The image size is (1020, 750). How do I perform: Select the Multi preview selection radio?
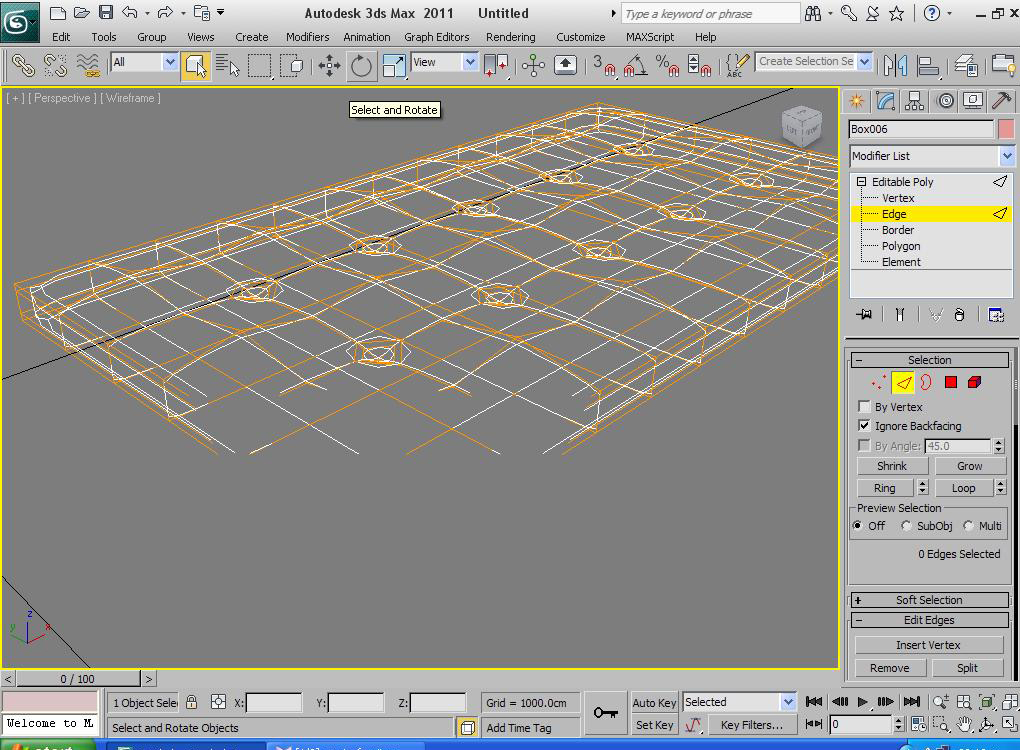[969, 526]
